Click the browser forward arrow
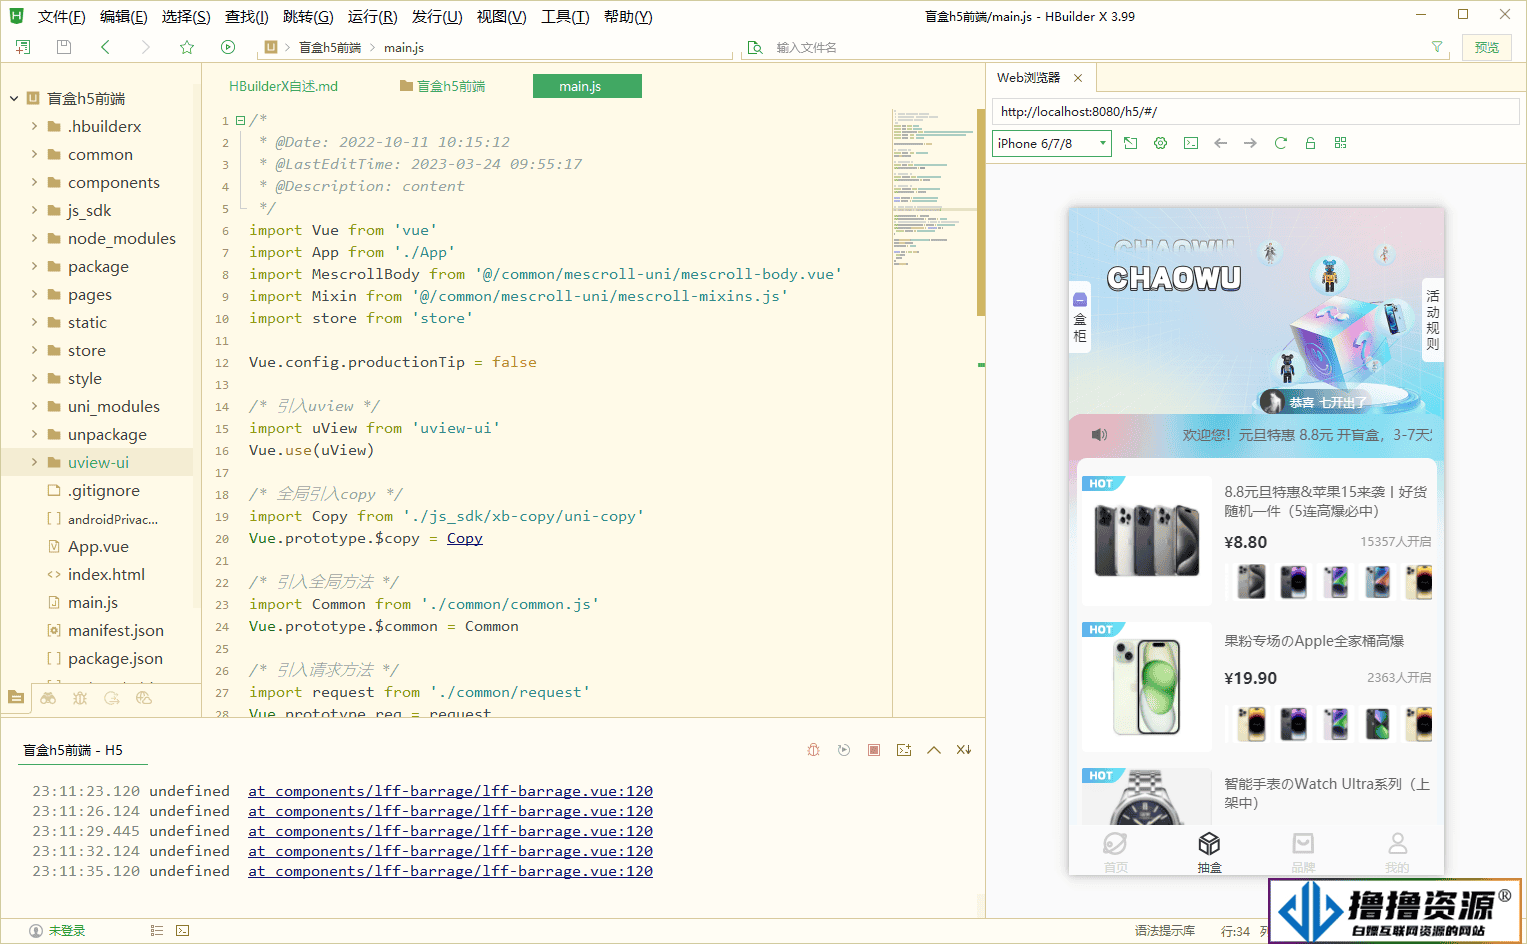This screenshot has width=1527, height=944. pos(1250,143)
